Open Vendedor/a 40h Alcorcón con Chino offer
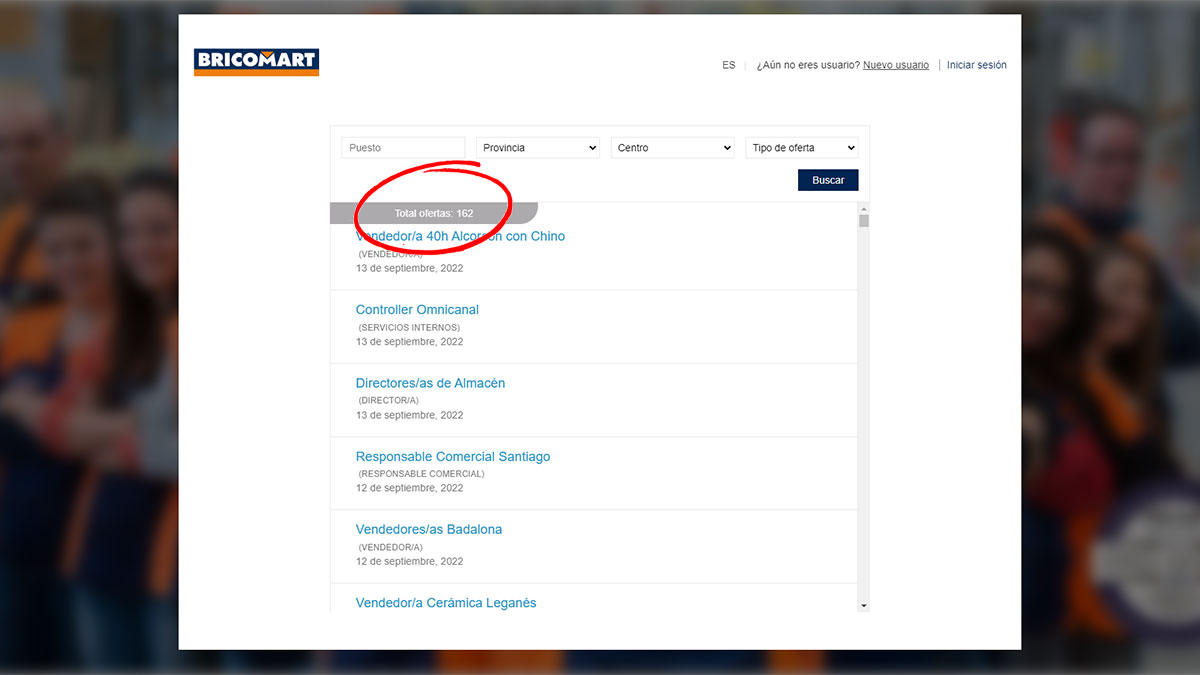Image resolution: width=1200 pixels, height=675 pixels. [x=460, y=237]
